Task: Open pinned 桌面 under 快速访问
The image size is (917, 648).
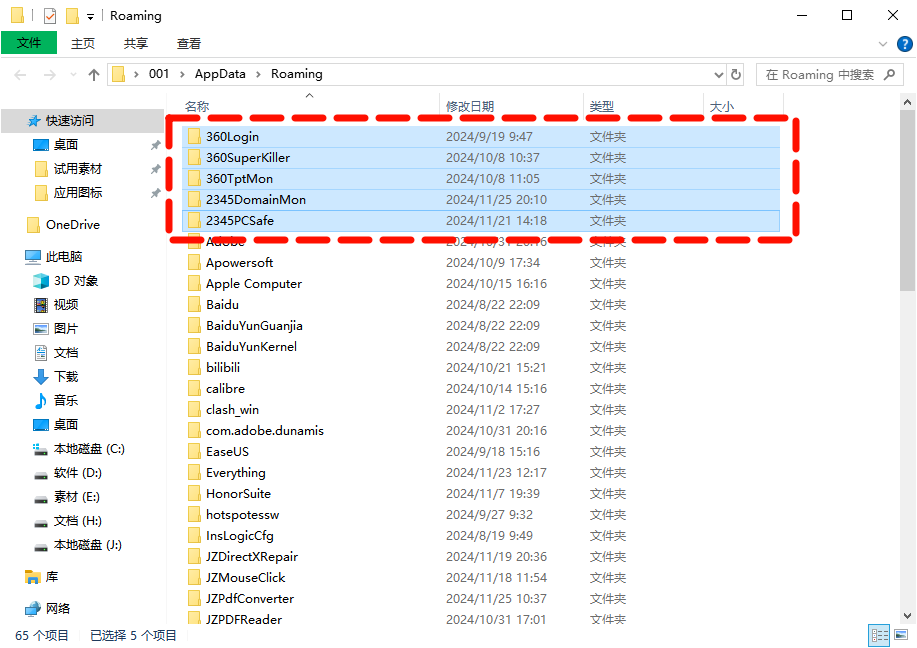Action: [66, 145]
